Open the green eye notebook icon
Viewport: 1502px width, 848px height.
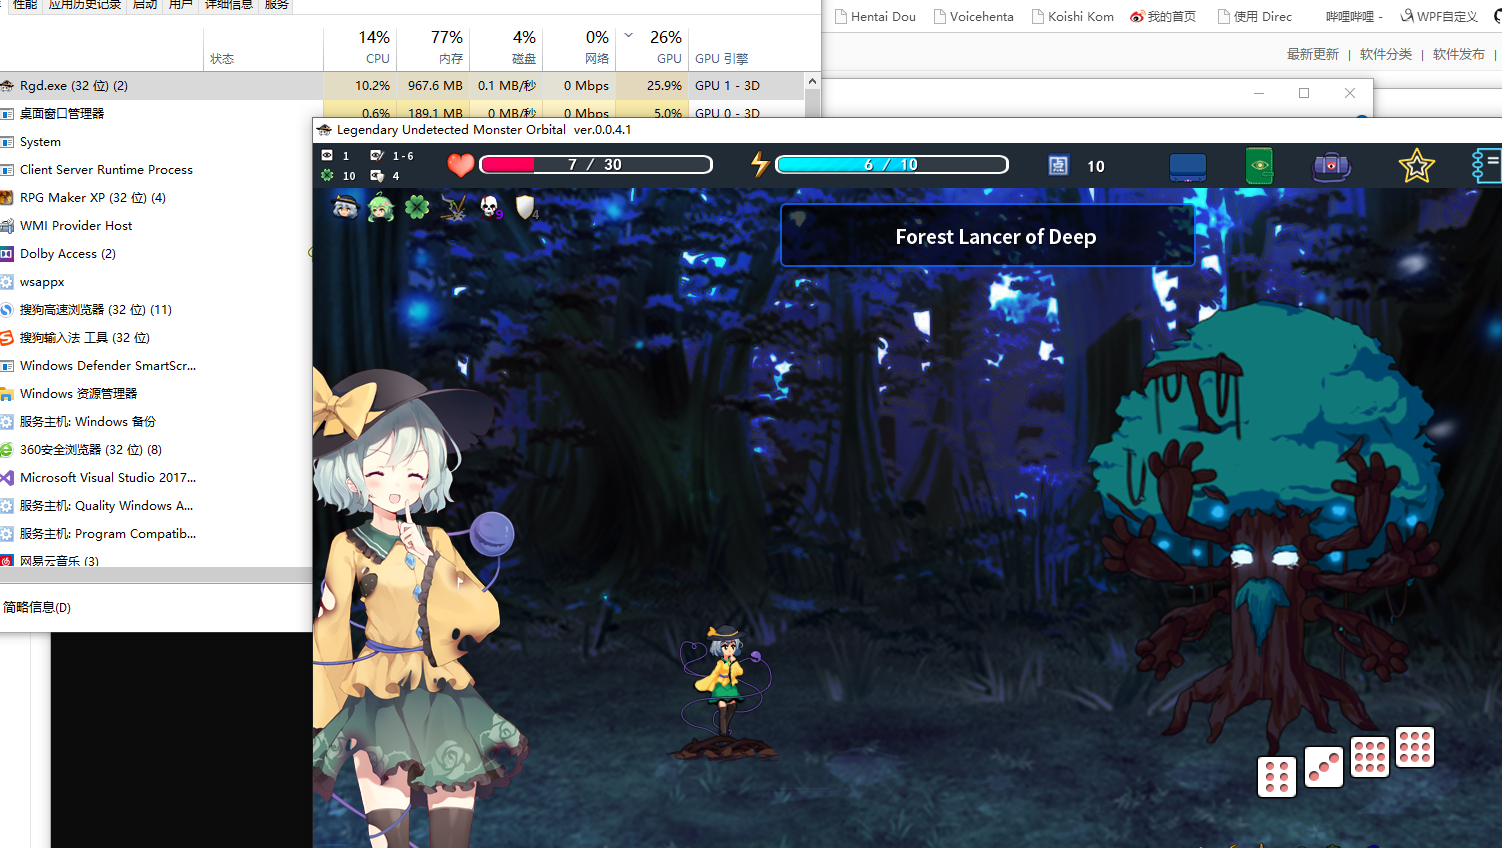pyautogui.click(x=1259, y=166)
